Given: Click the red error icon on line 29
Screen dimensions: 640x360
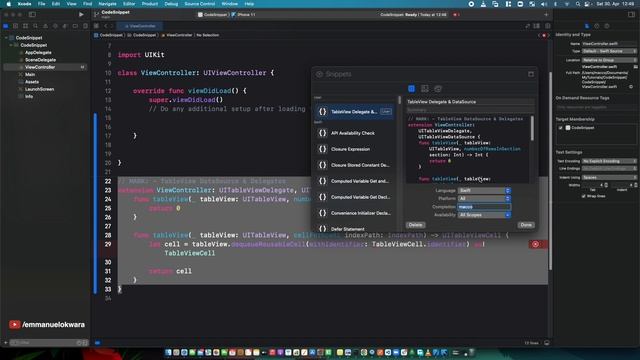Looking at the screenshot, I should [x=536, y=244].
